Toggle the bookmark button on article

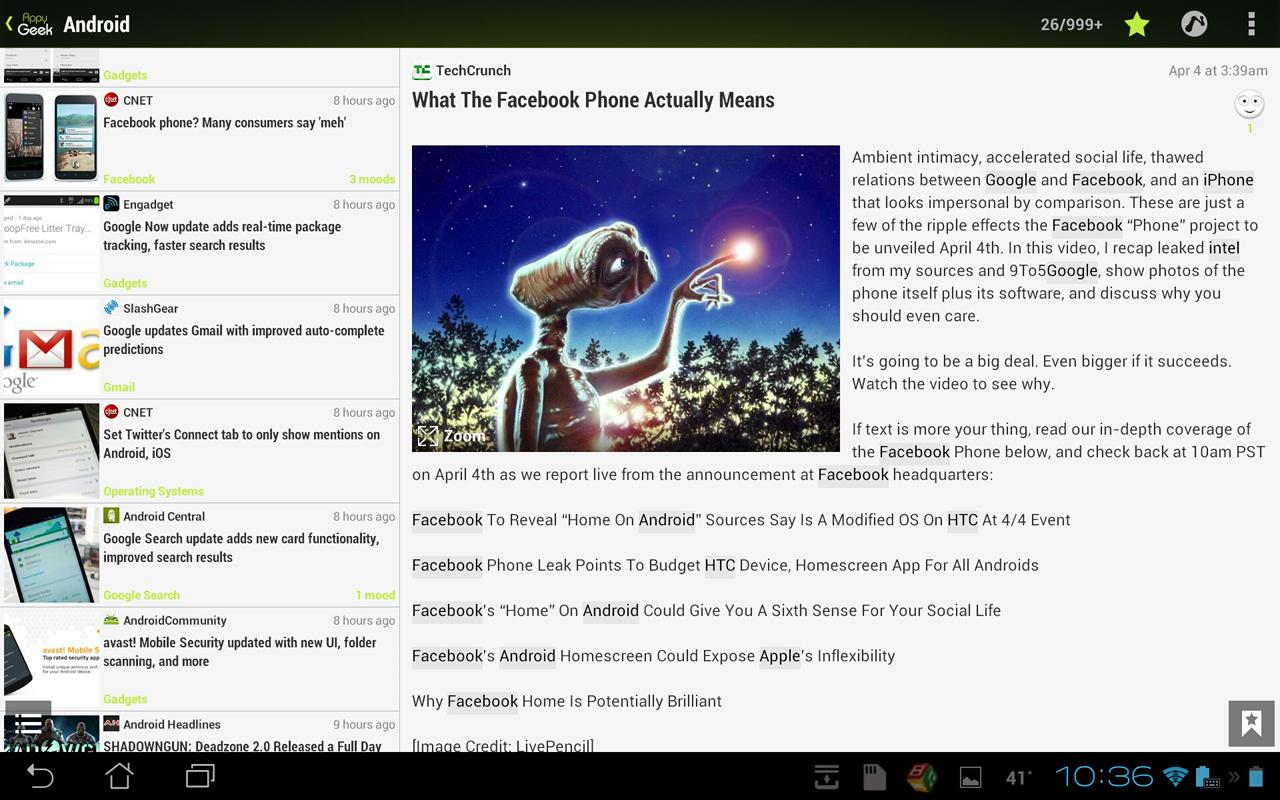coord(1251,724)
